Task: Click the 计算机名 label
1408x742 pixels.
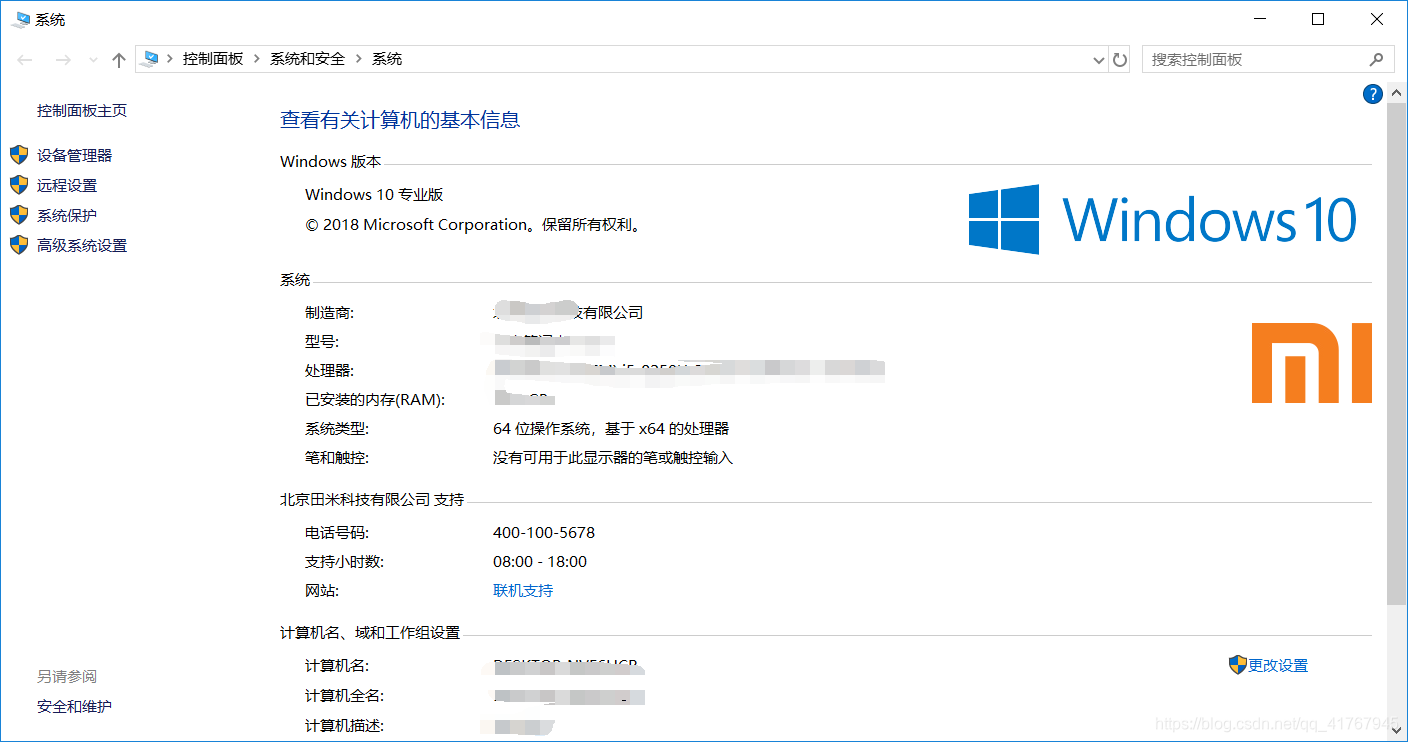Action: click(337, 666)
